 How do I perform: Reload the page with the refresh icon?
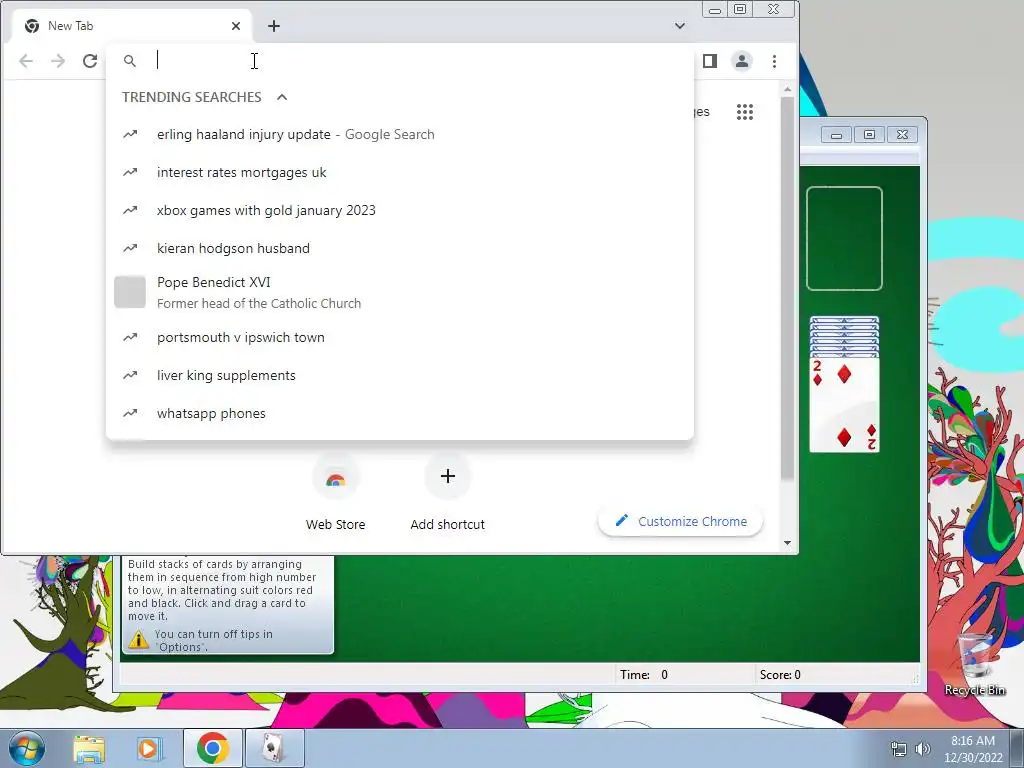(90, 61)
